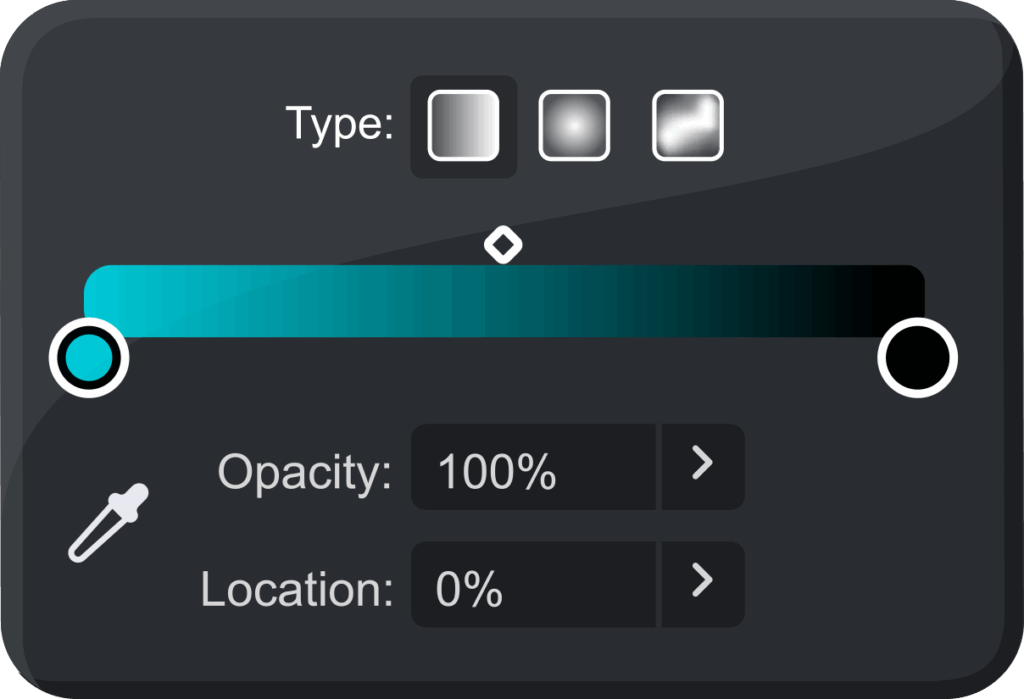Click the Type label
Screen dimensions: 1024x699
point(340,125)
